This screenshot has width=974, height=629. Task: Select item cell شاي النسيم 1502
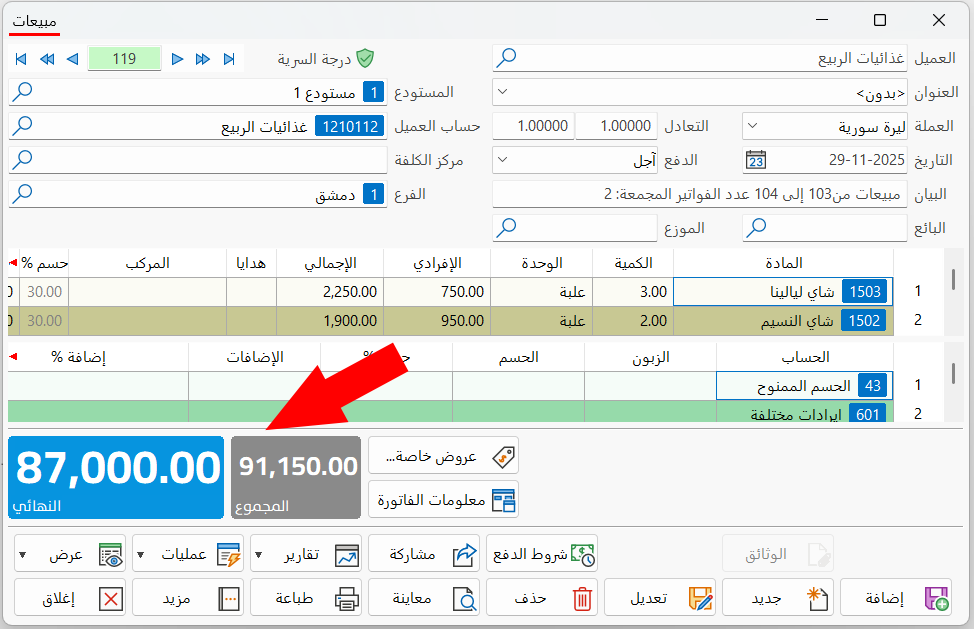[783, 321]
